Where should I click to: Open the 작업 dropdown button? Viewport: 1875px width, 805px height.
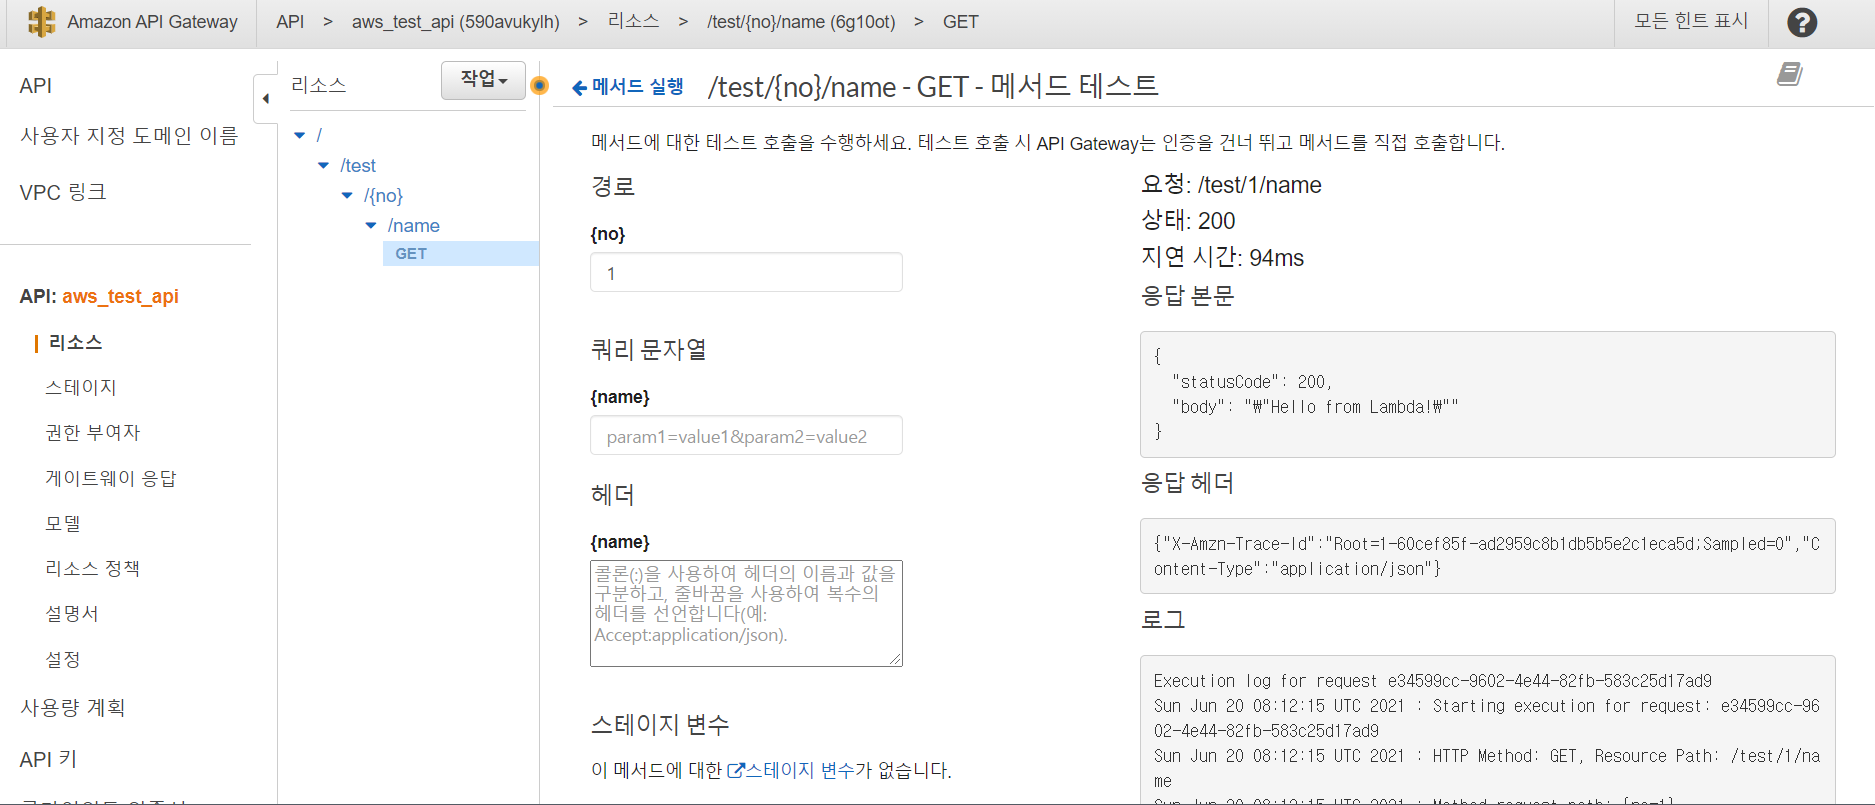click(x=483, y=80)
